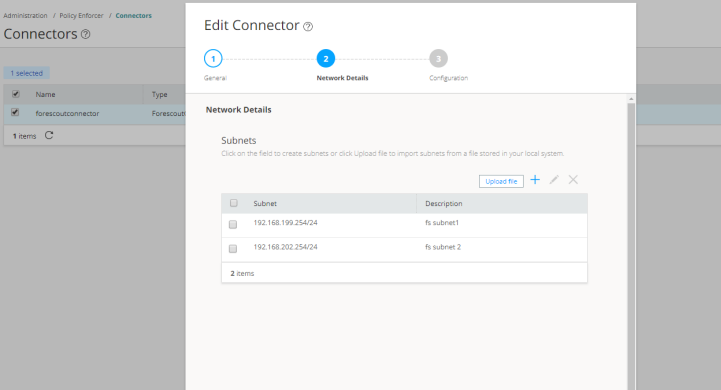Go to step 3 Configuration
Viewport: 721px width, 390px height.
[x=438, y=58]
